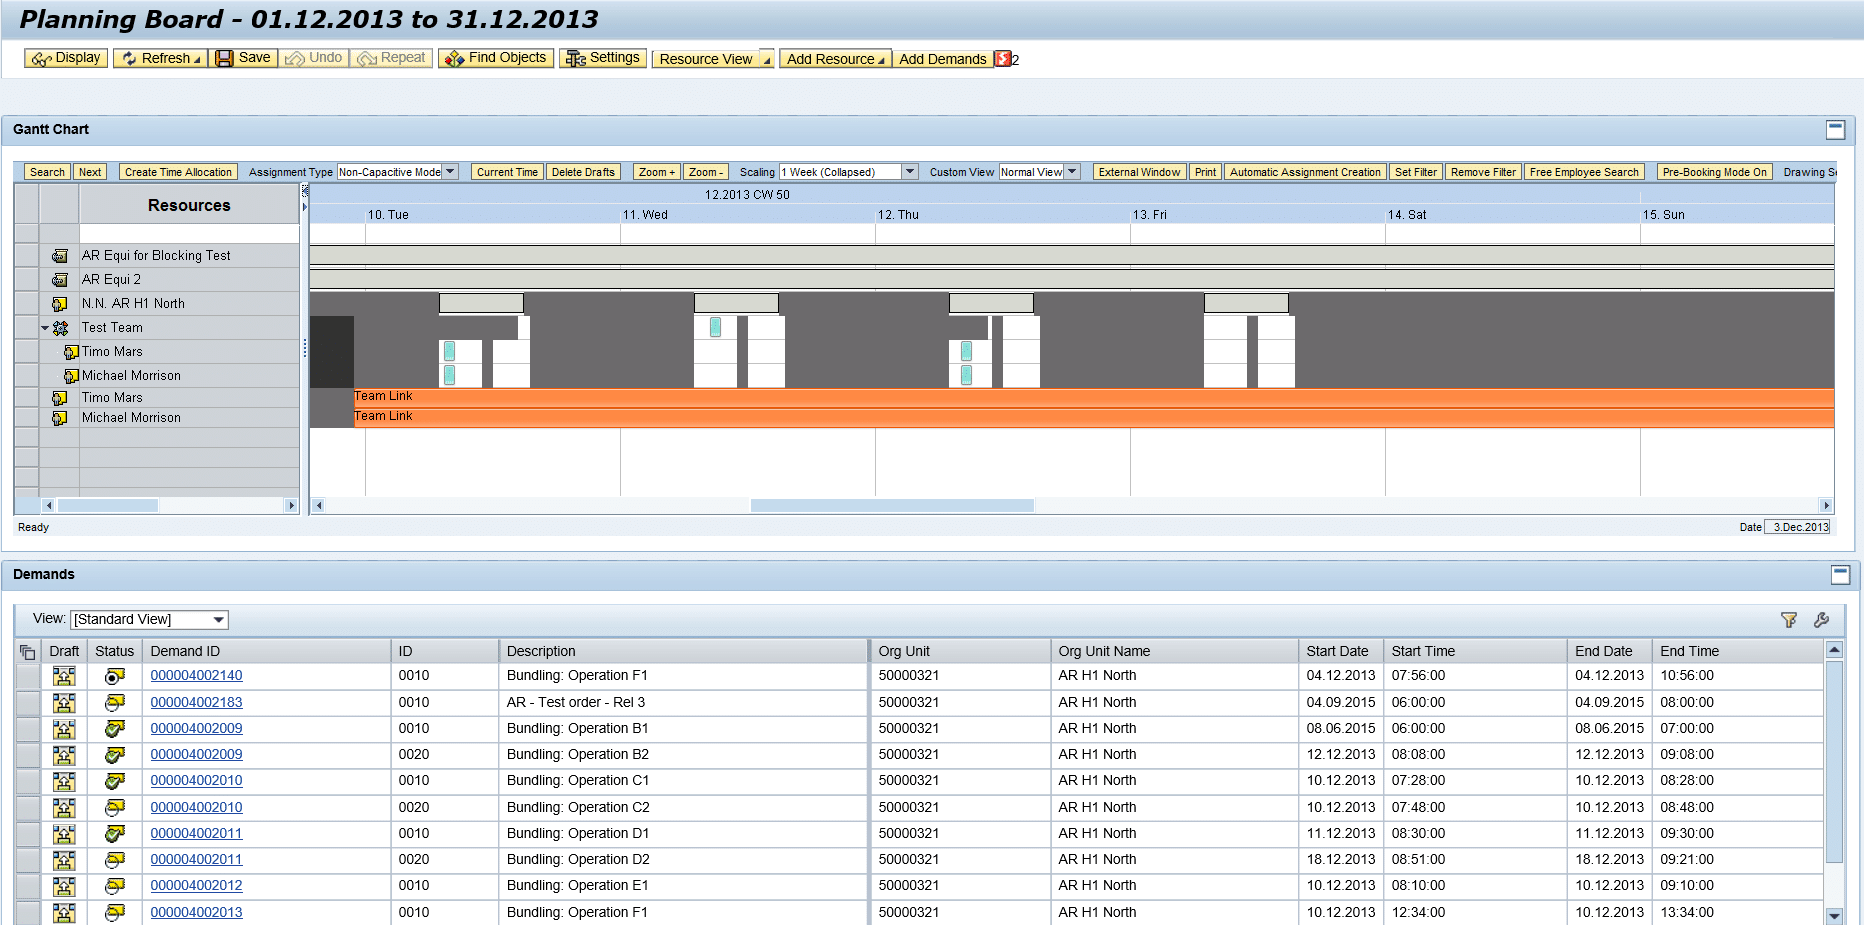
Task: Open demand link 000004002183
Action: [196, 702]
